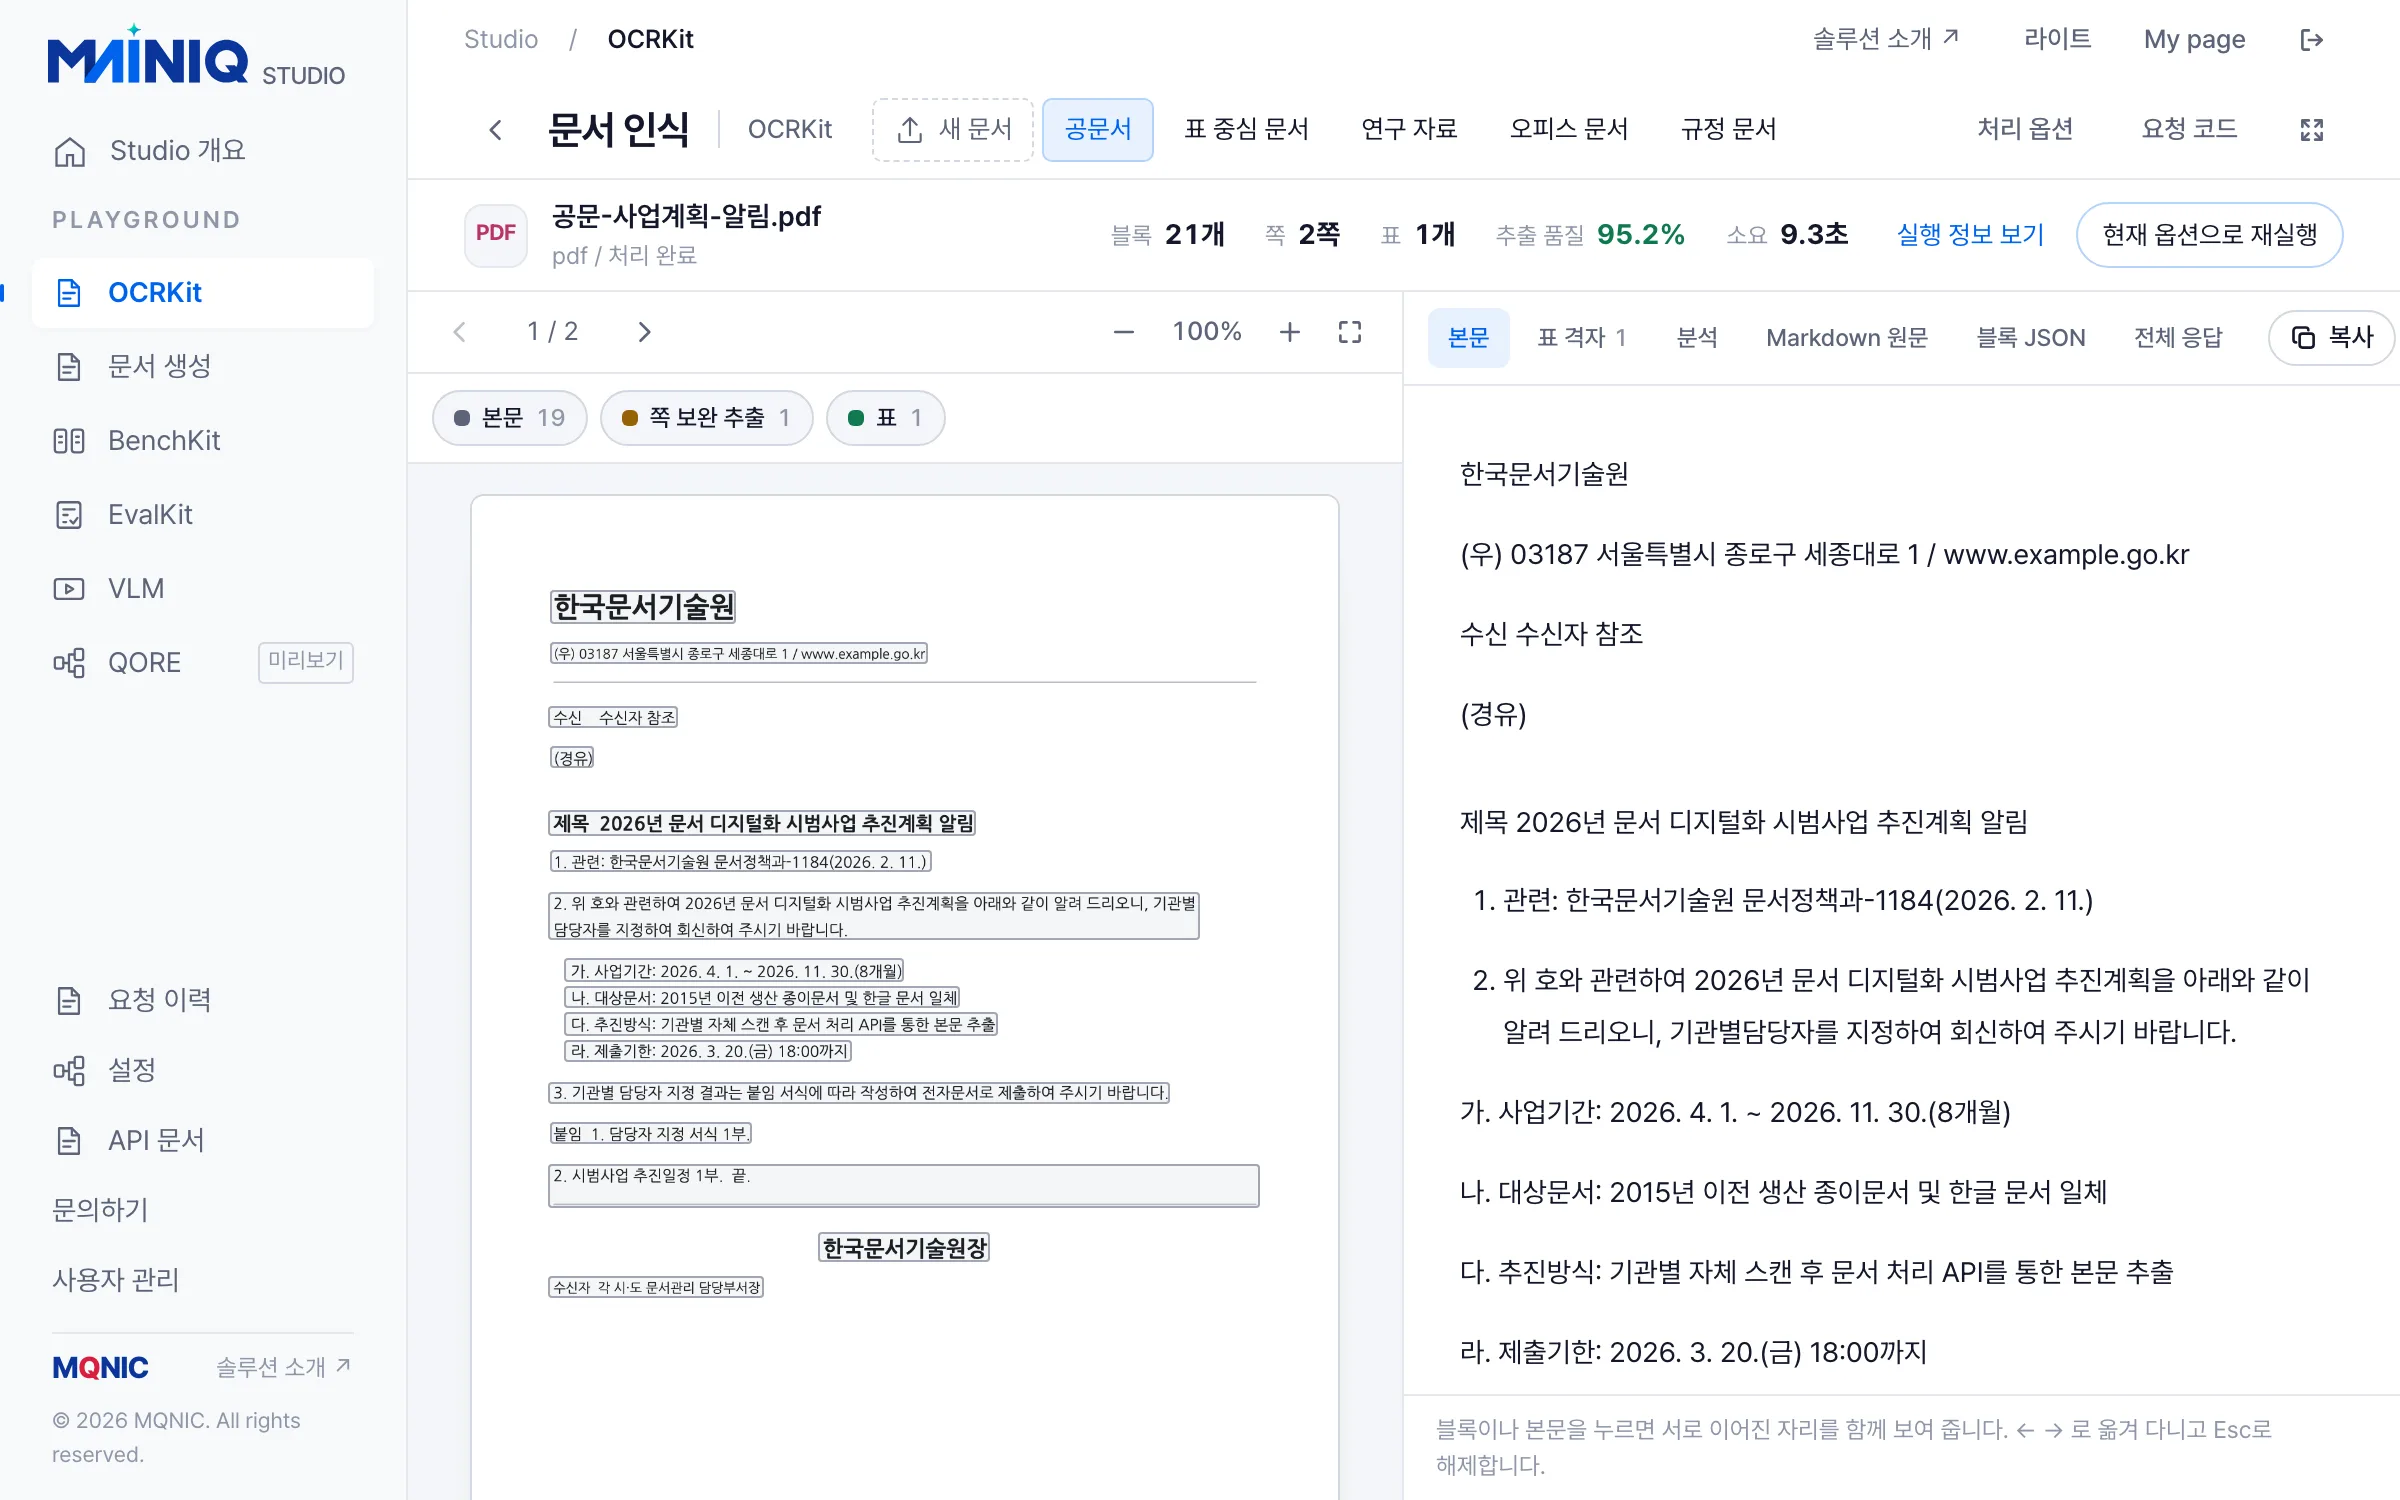Copy the result with the 복사 button
This screenshot has width=2400, height=1500.
2332,338
